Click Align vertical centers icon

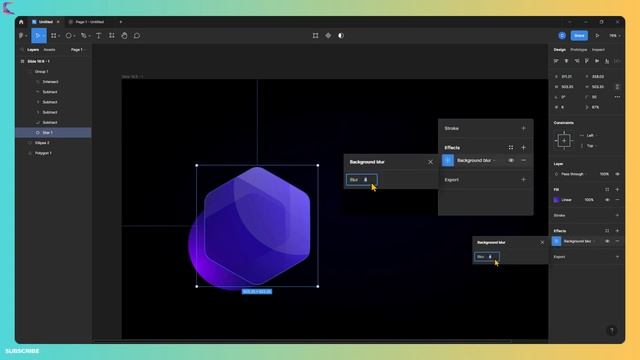(597, 61)
